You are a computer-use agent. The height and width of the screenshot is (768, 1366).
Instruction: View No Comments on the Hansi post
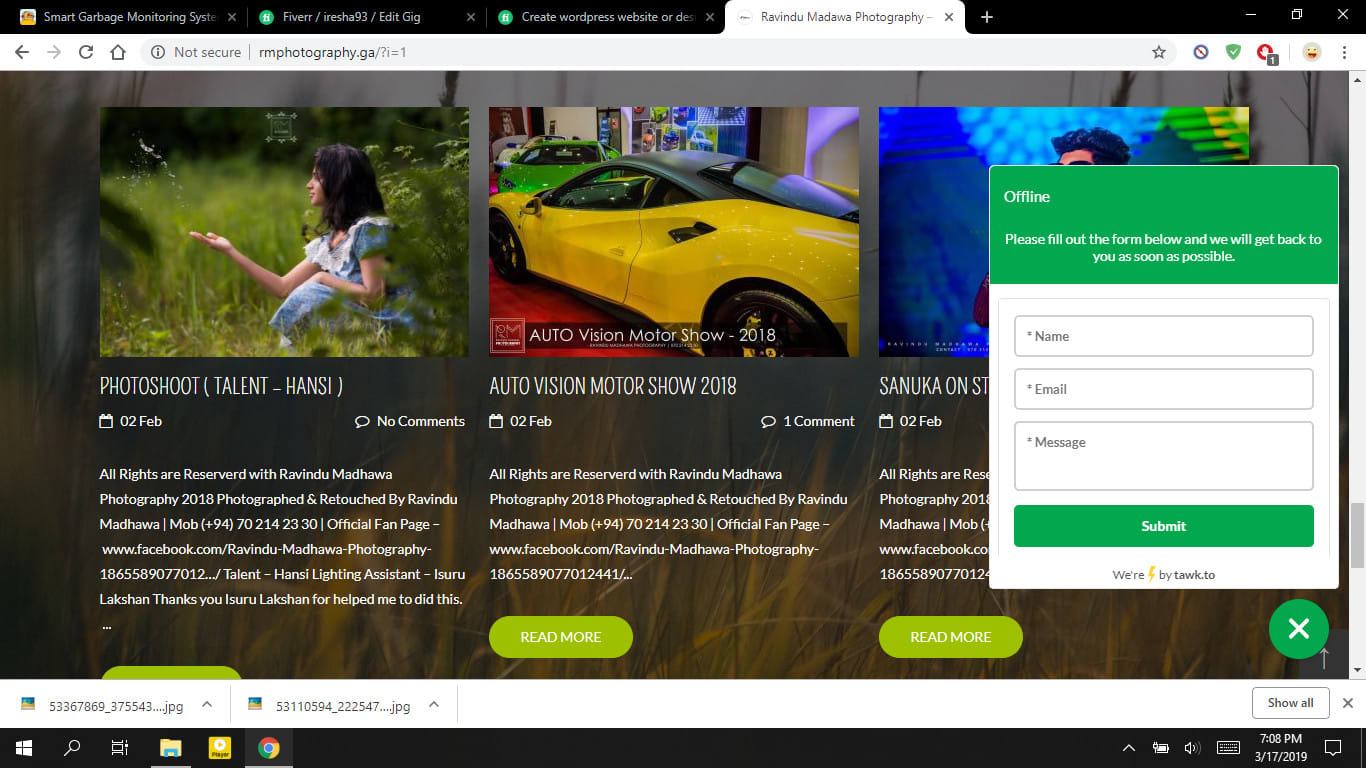410,421
